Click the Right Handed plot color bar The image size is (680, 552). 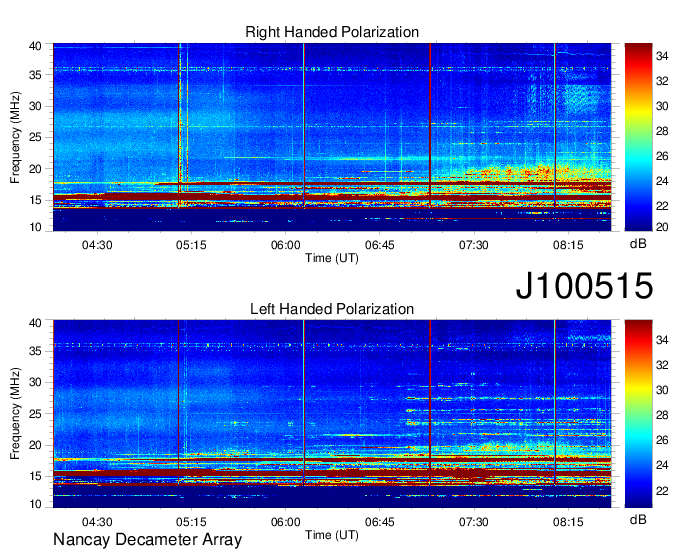tap(638, 137)
